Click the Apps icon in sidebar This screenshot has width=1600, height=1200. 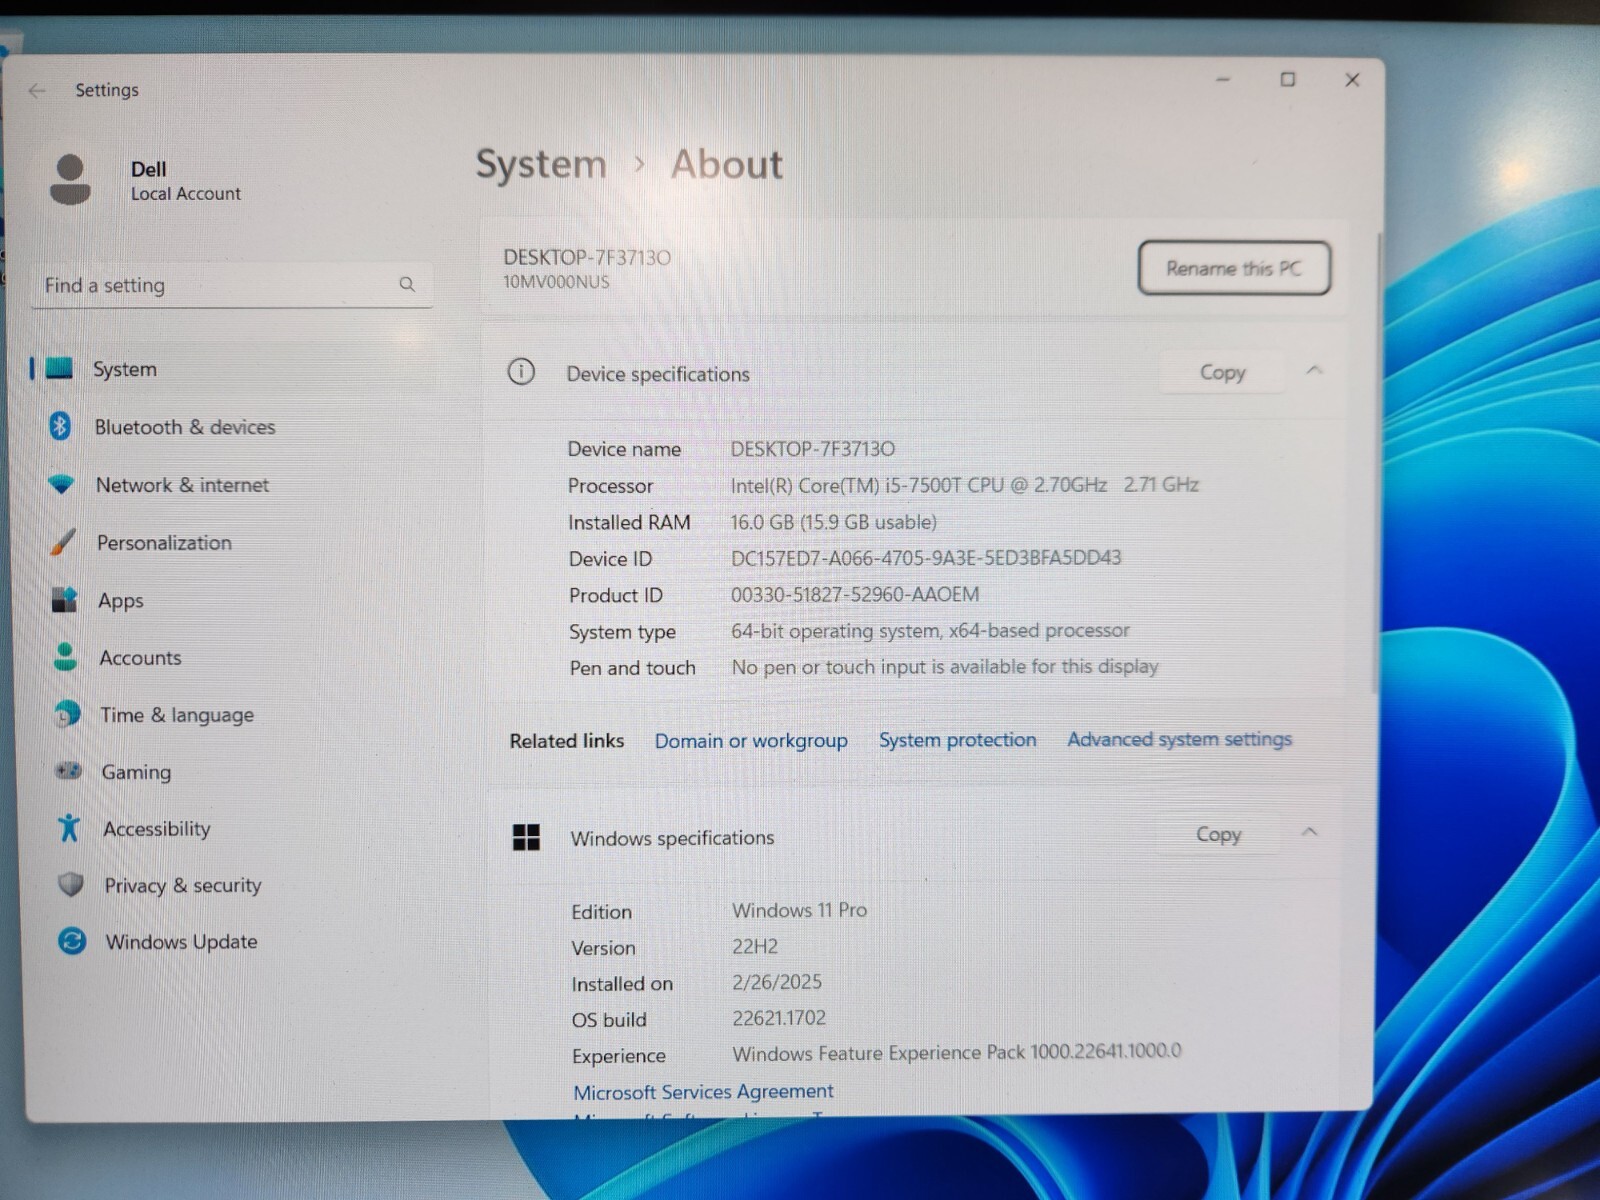point(64,600)
